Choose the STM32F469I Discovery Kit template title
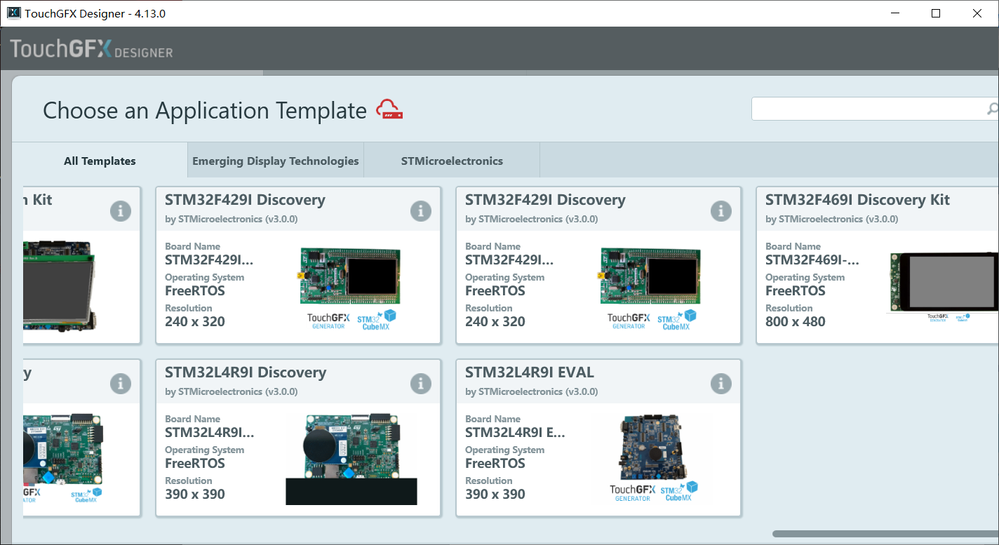 click(x=857, y=200)
